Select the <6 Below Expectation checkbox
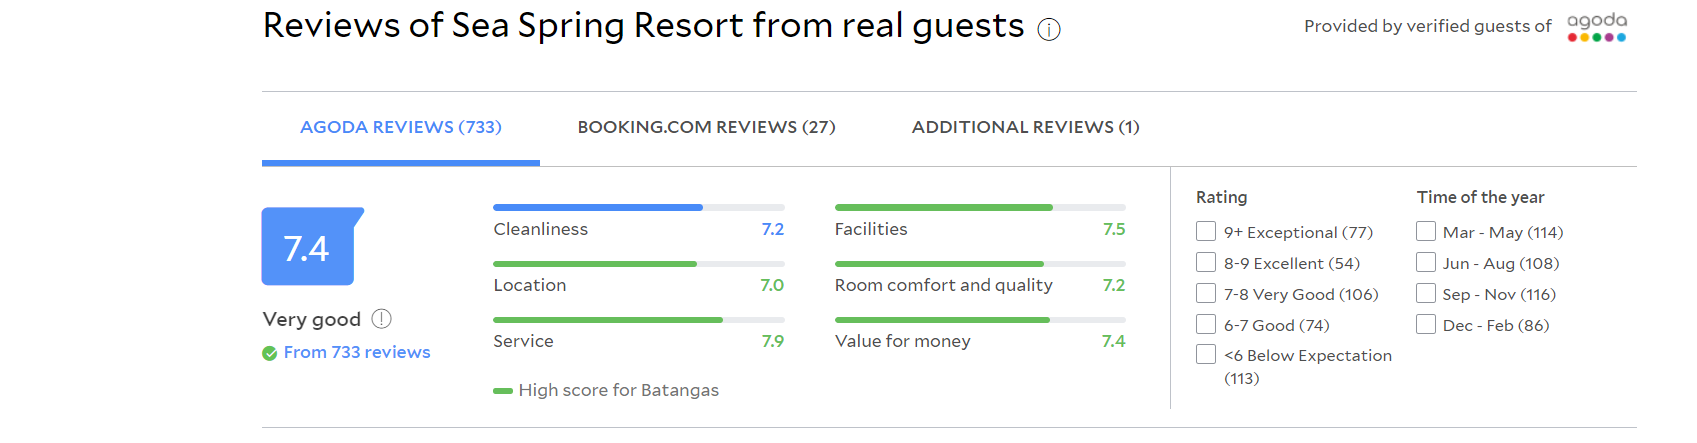 1206,355
